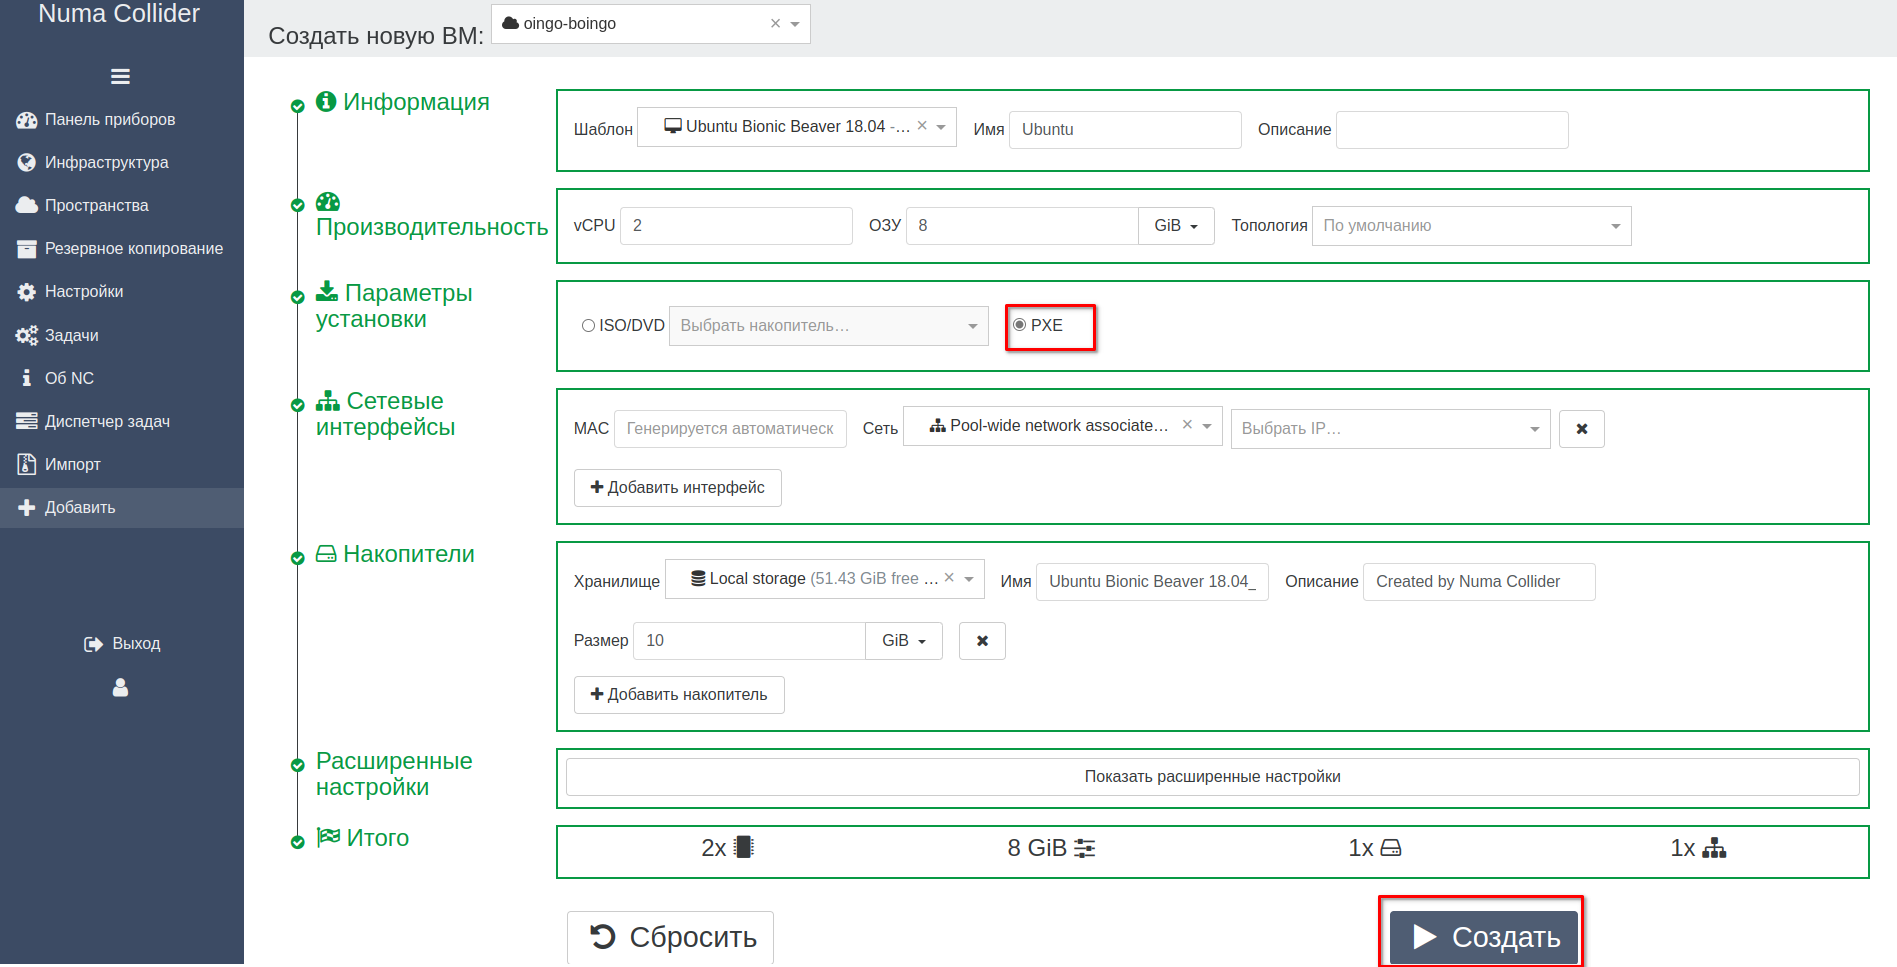Clear the Local storage selection
This screenshot has height=967, width=1897.
(949, 578)
